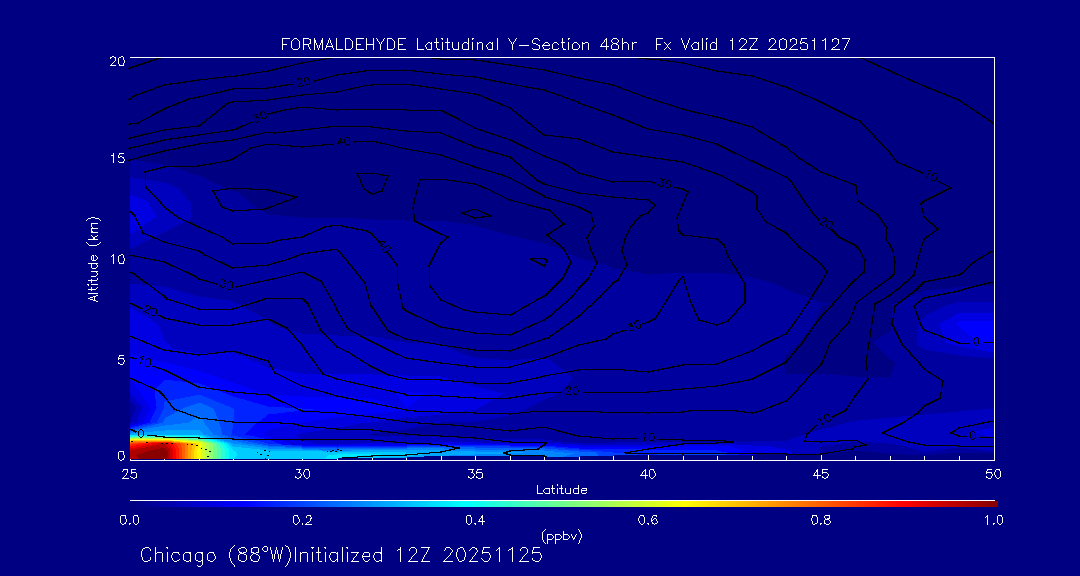Select the "Altitude (km)" vertical axis label
This screenshot has width=1080, height=576.
[x=94, y=259]
